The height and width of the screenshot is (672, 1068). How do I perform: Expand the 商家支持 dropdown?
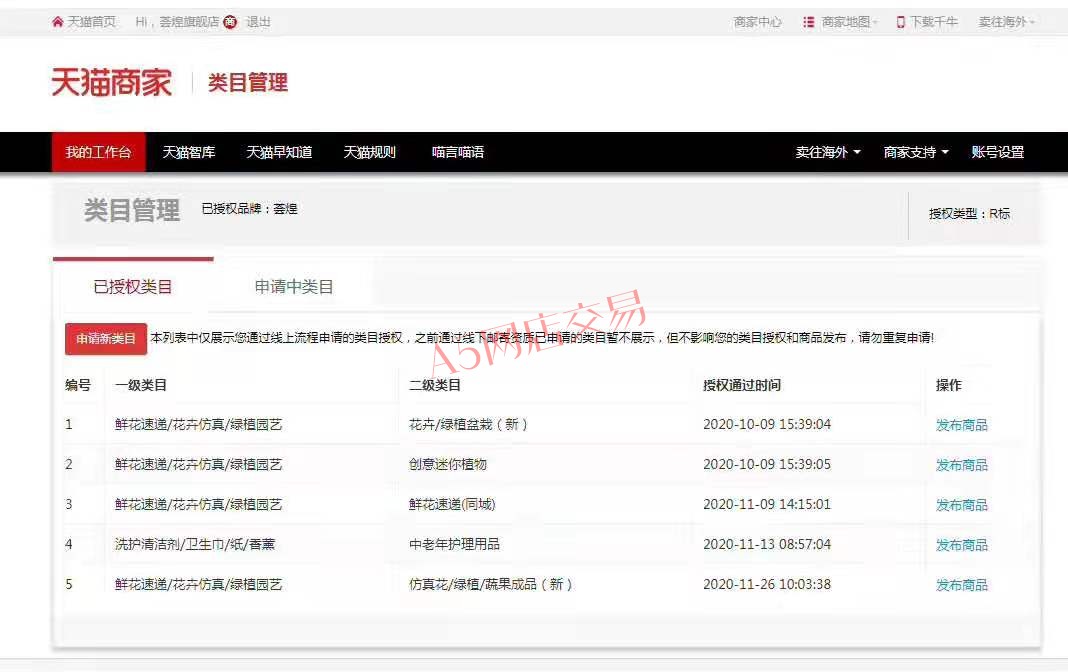coord(916,152)
